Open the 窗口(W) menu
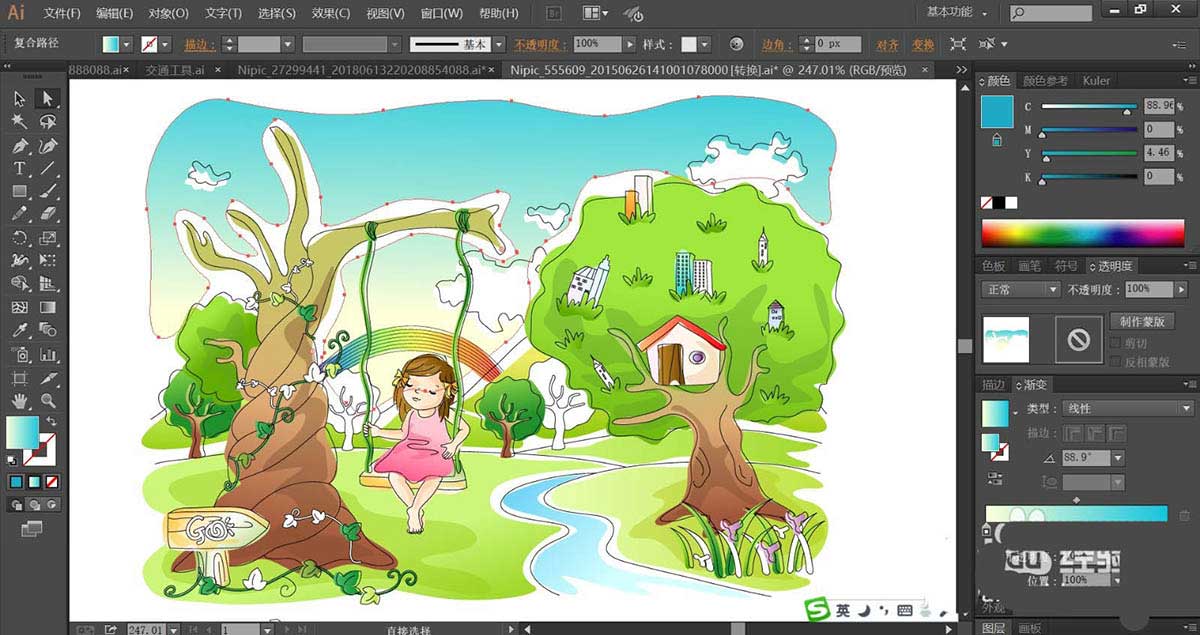Screen dimensions: 1200x635 tap(441, 13)
